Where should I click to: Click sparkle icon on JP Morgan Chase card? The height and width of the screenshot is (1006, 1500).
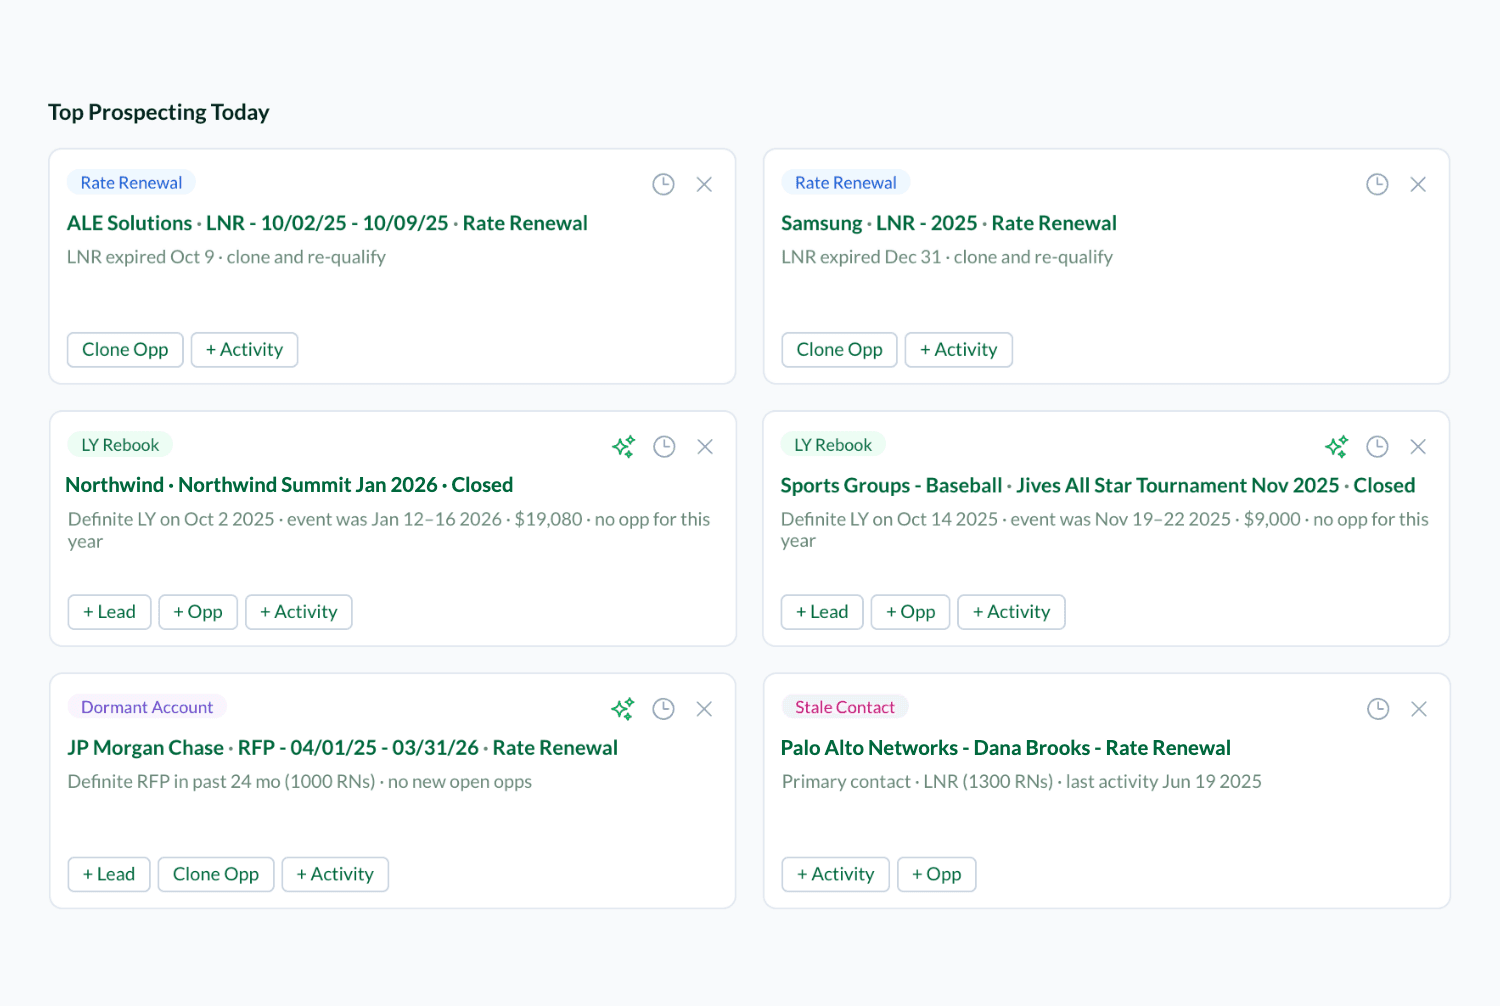pyautogui.click(x=622, y=709)
